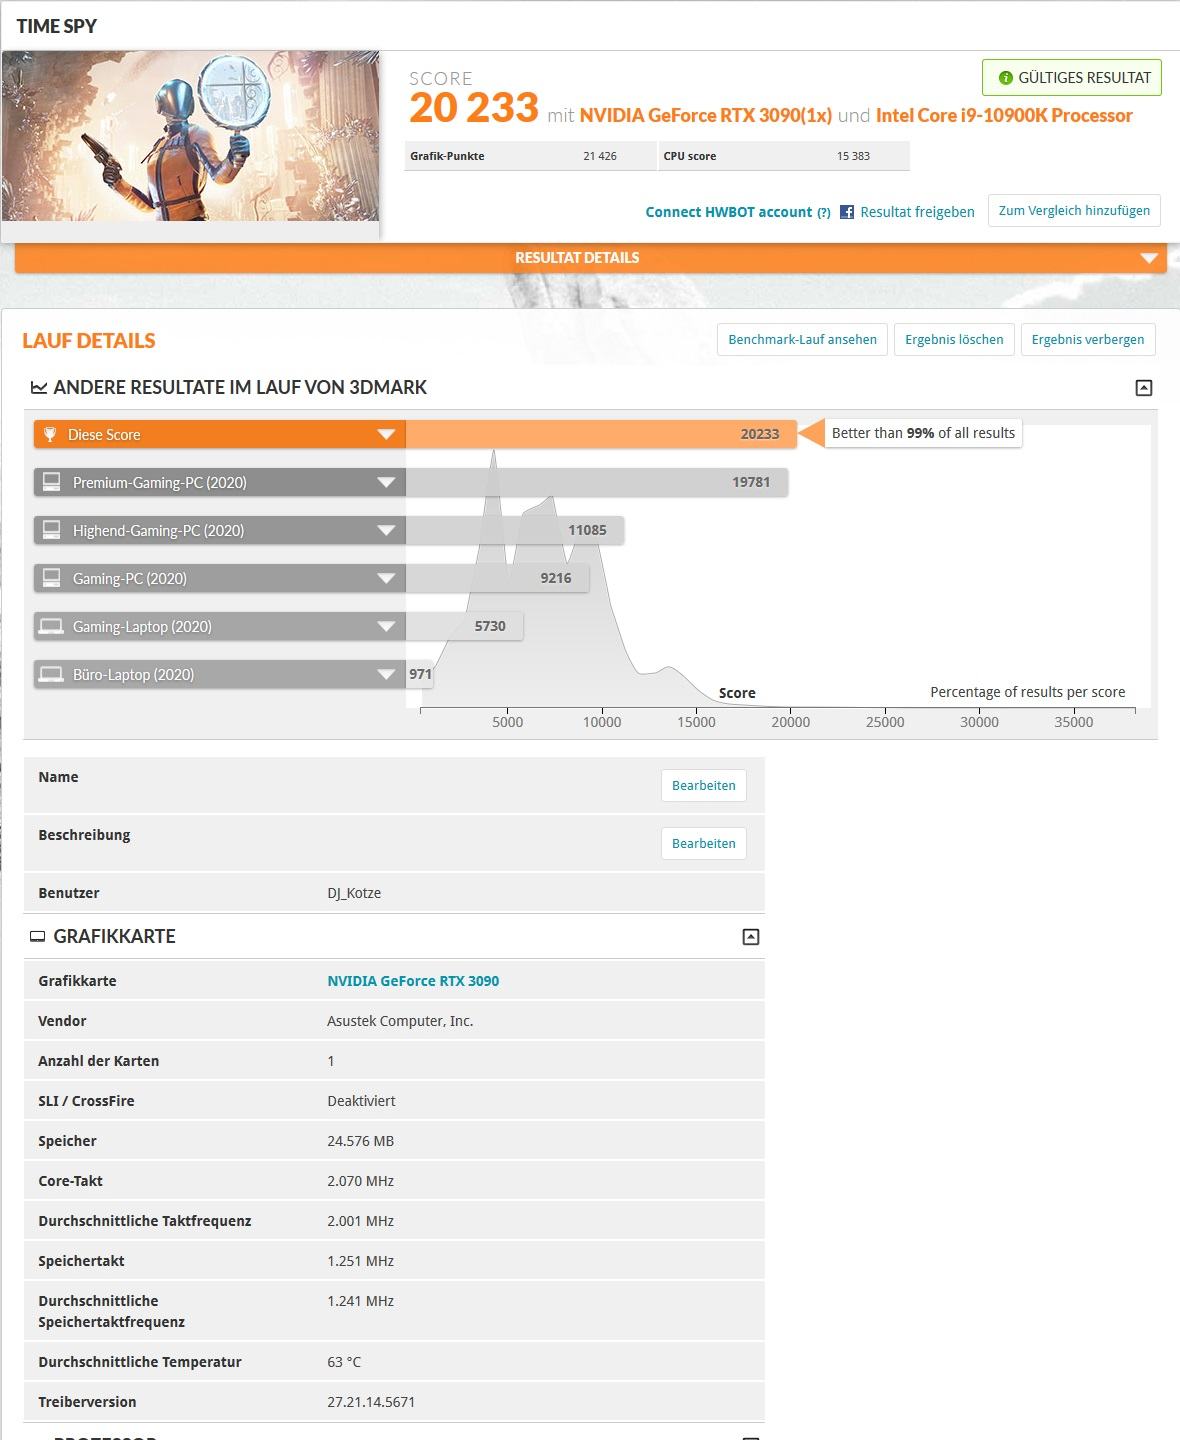Click Benchmark-Lauf ansehen button

pos(802,340)
